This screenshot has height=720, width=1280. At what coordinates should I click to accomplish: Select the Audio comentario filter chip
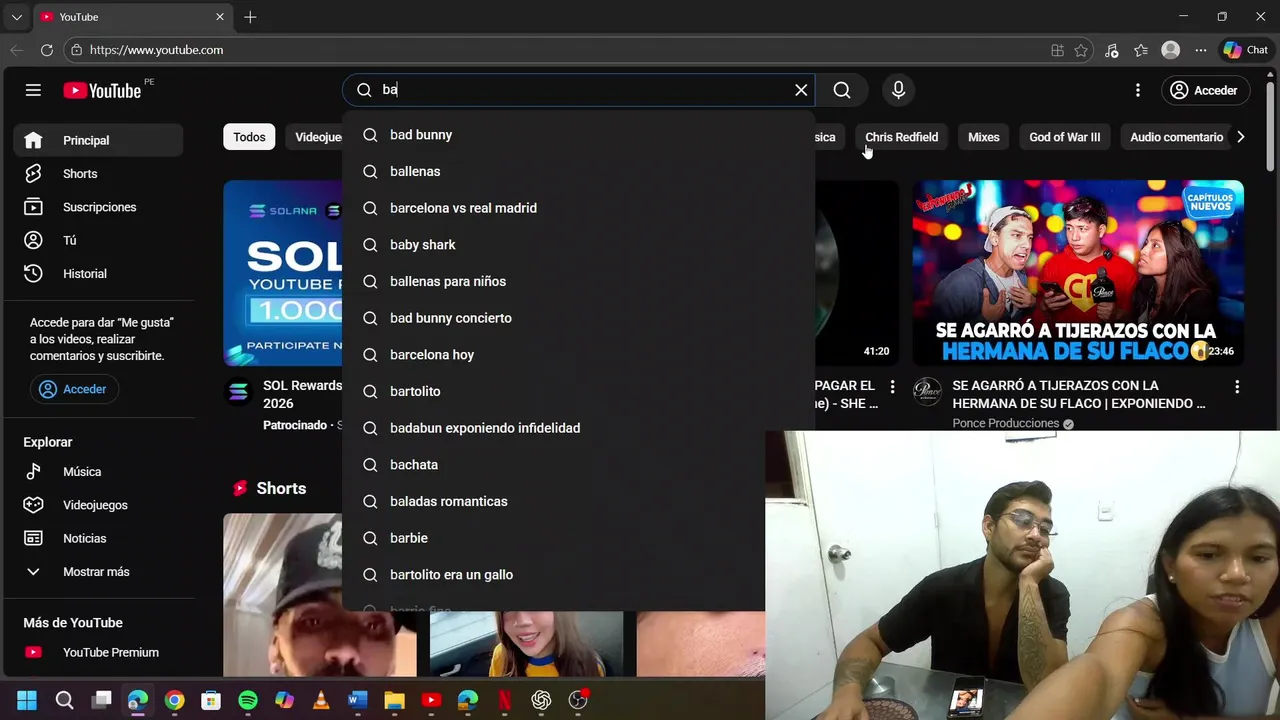[x=1176, y=137]
